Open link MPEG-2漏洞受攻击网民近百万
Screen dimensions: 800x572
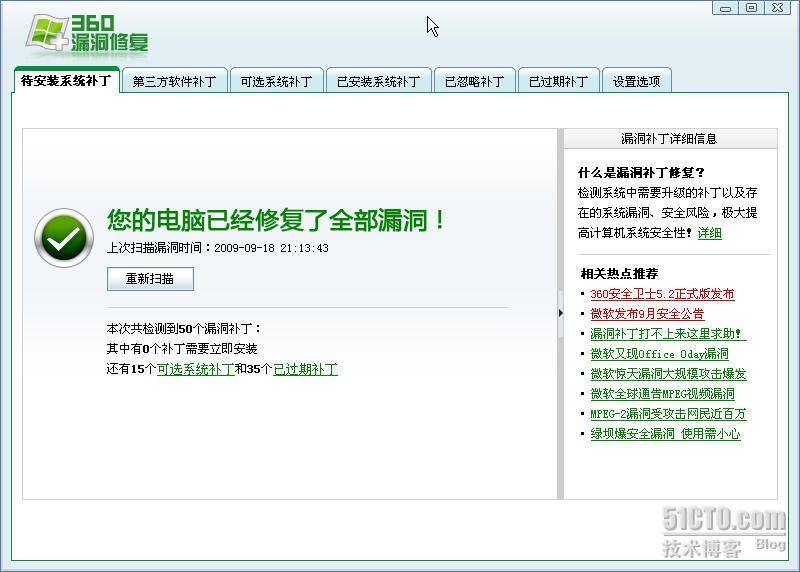(668, 414)
